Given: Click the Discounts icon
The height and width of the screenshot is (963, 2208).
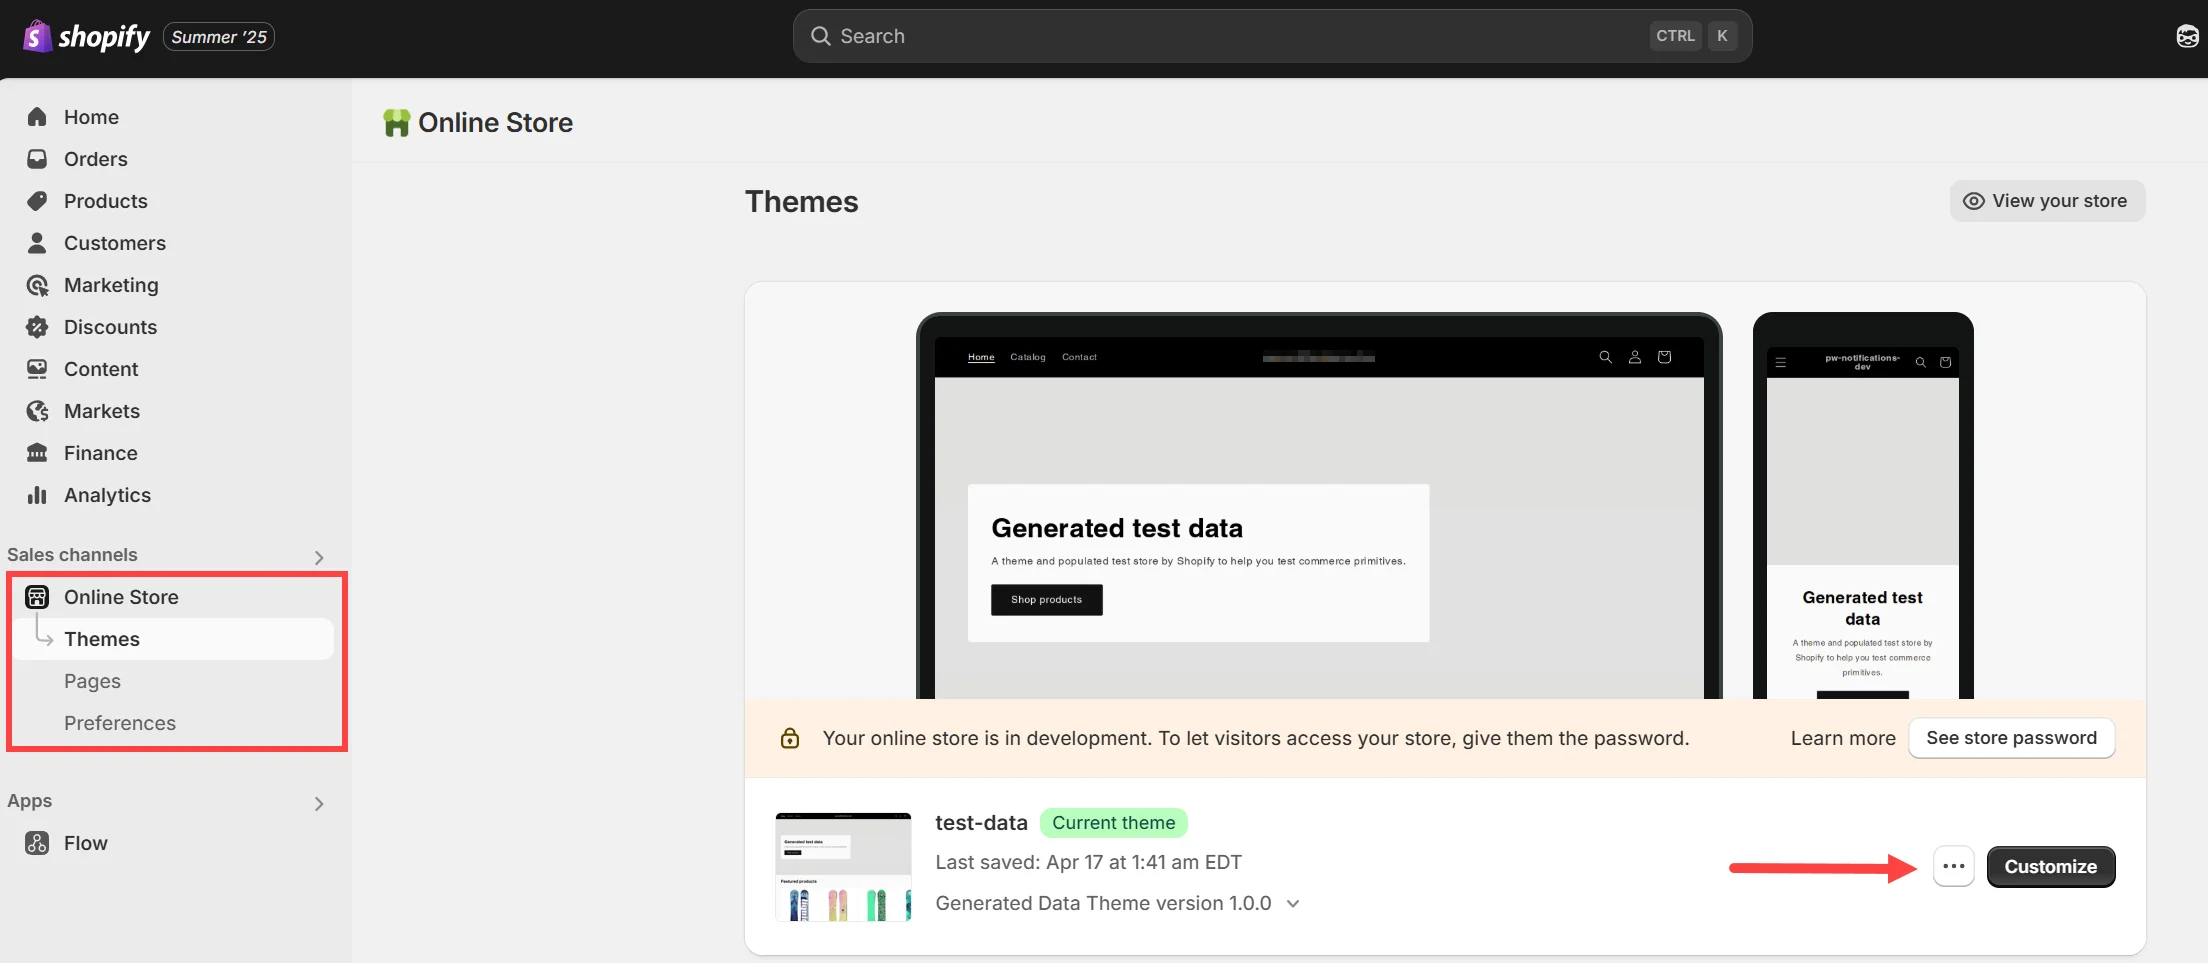Looking at the screenshot, I should tap(37, 326).
